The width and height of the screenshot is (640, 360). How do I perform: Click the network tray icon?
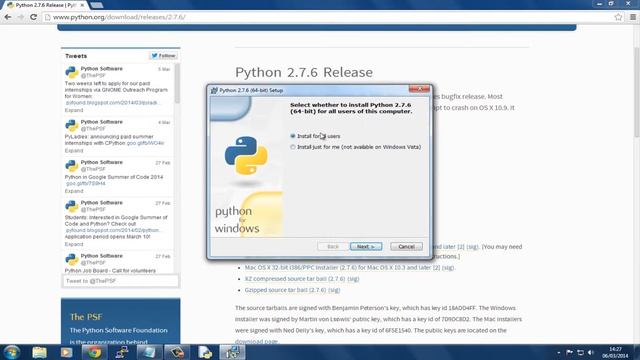coord(580,352)
